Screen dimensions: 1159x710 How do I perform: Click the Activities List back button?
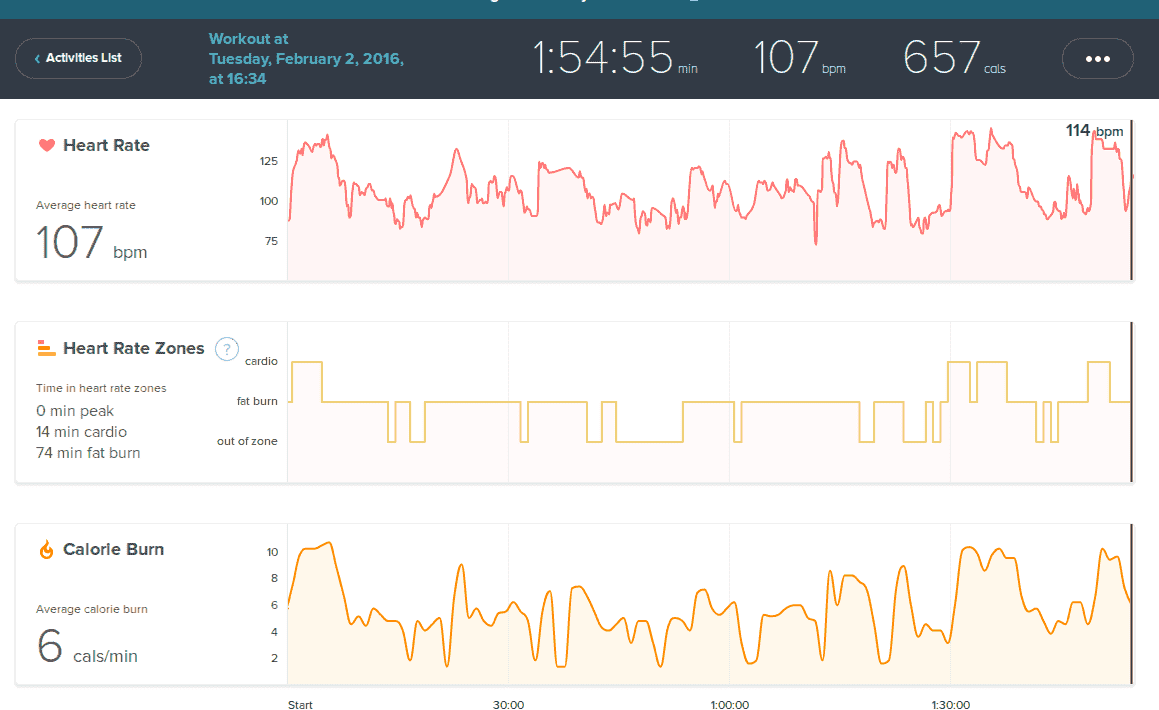tap(78, 58)
